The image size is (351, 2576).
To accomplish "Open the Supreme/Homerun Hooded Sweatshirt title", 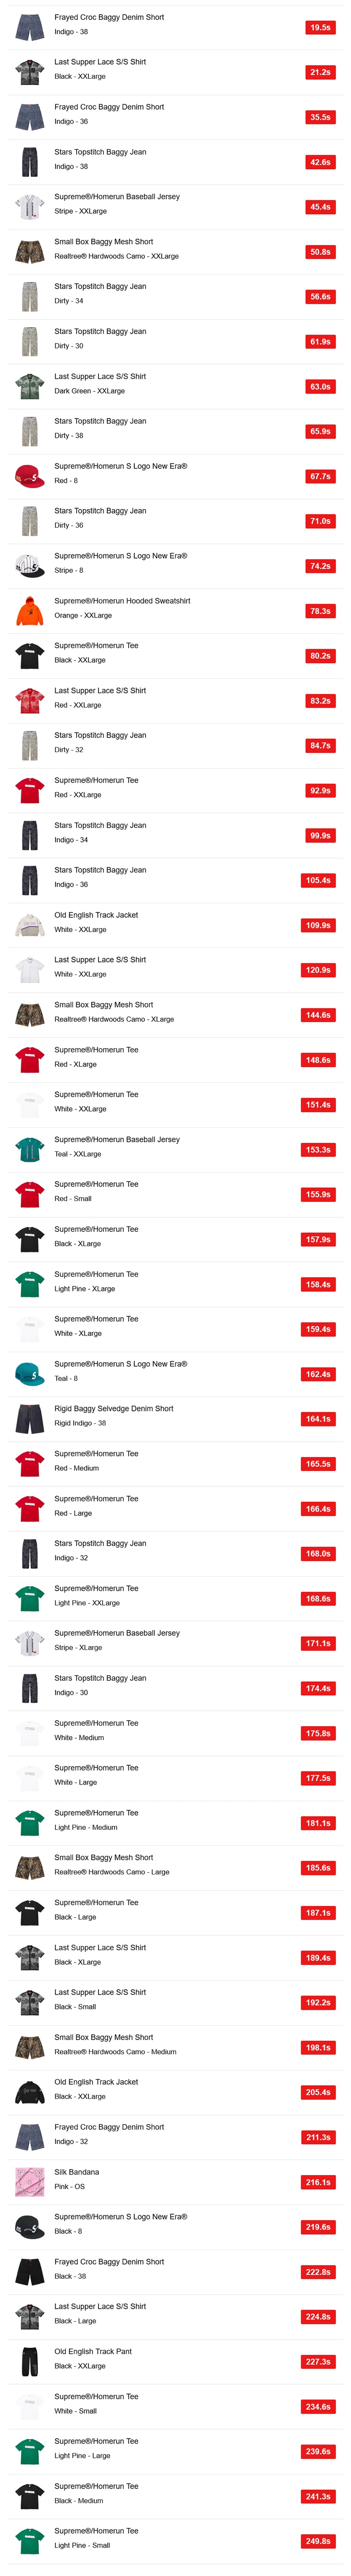I will pyautogui.click(x=122, y=601).
